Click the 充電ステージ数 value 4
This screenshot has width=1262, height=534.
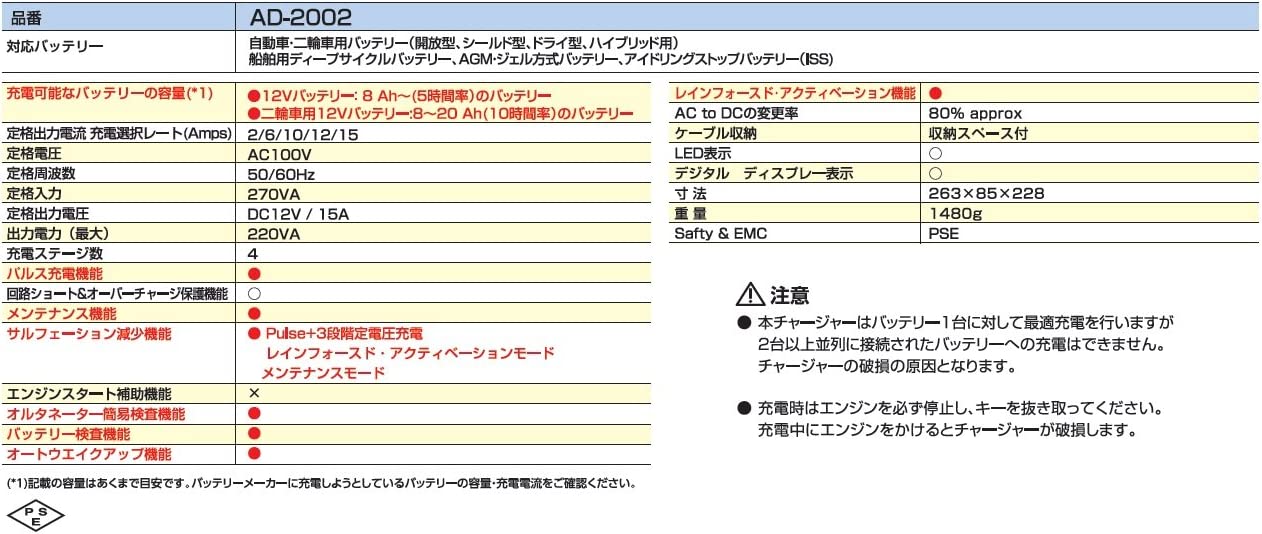tap(253, 254)
